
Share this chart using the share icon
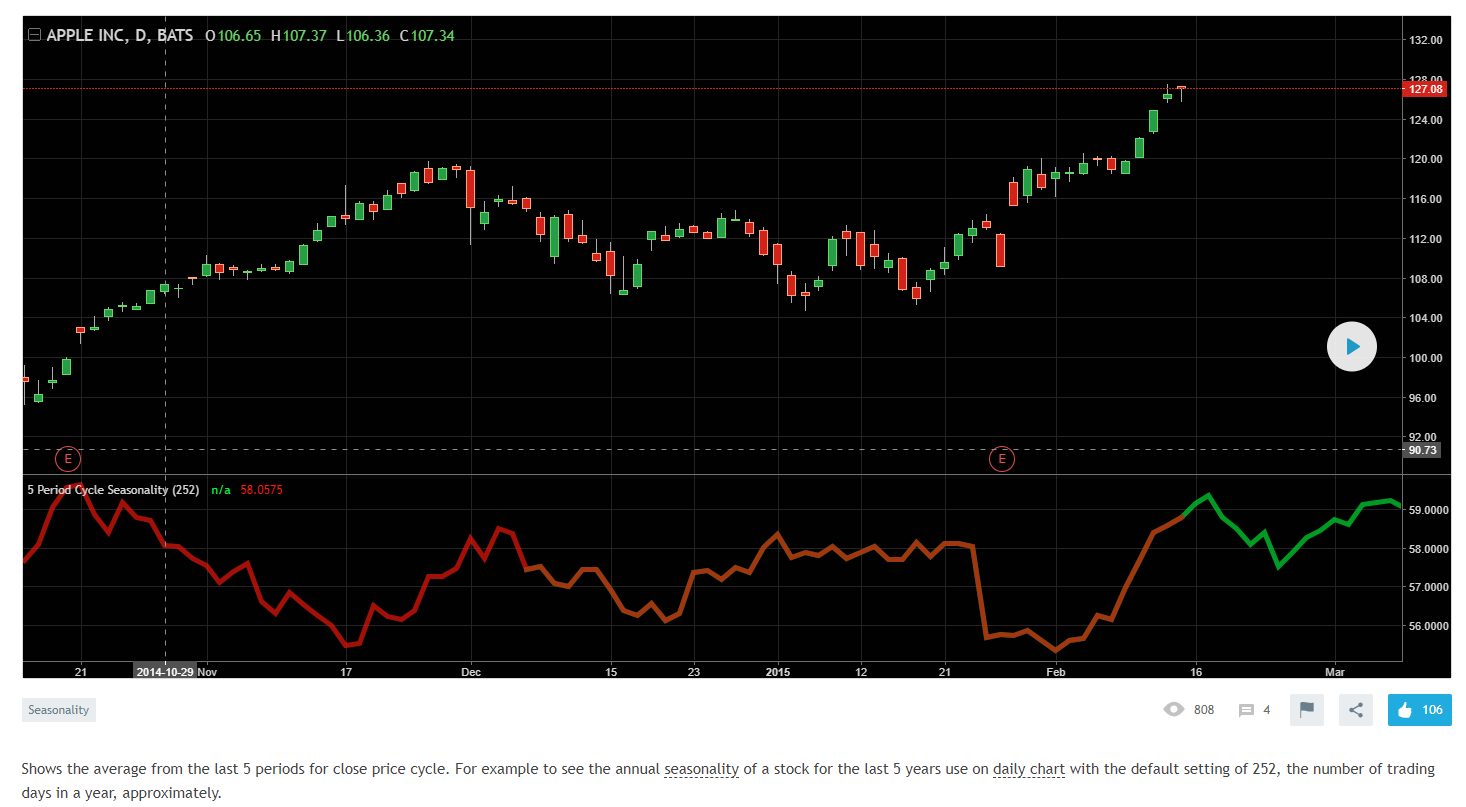1356,710
